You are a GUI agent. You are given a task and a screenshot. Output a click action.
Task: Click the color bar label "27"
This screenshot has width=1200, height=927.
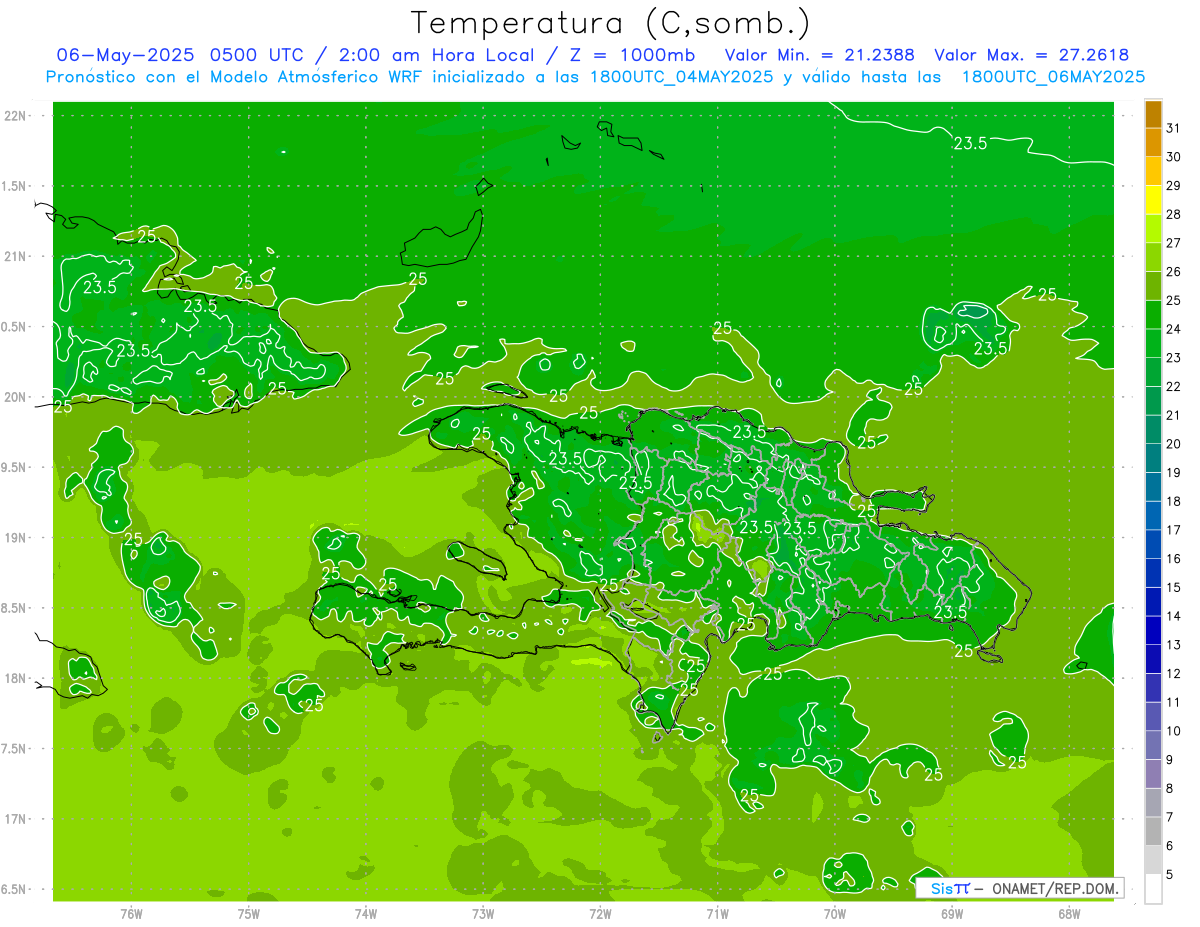click(1174, 243)
